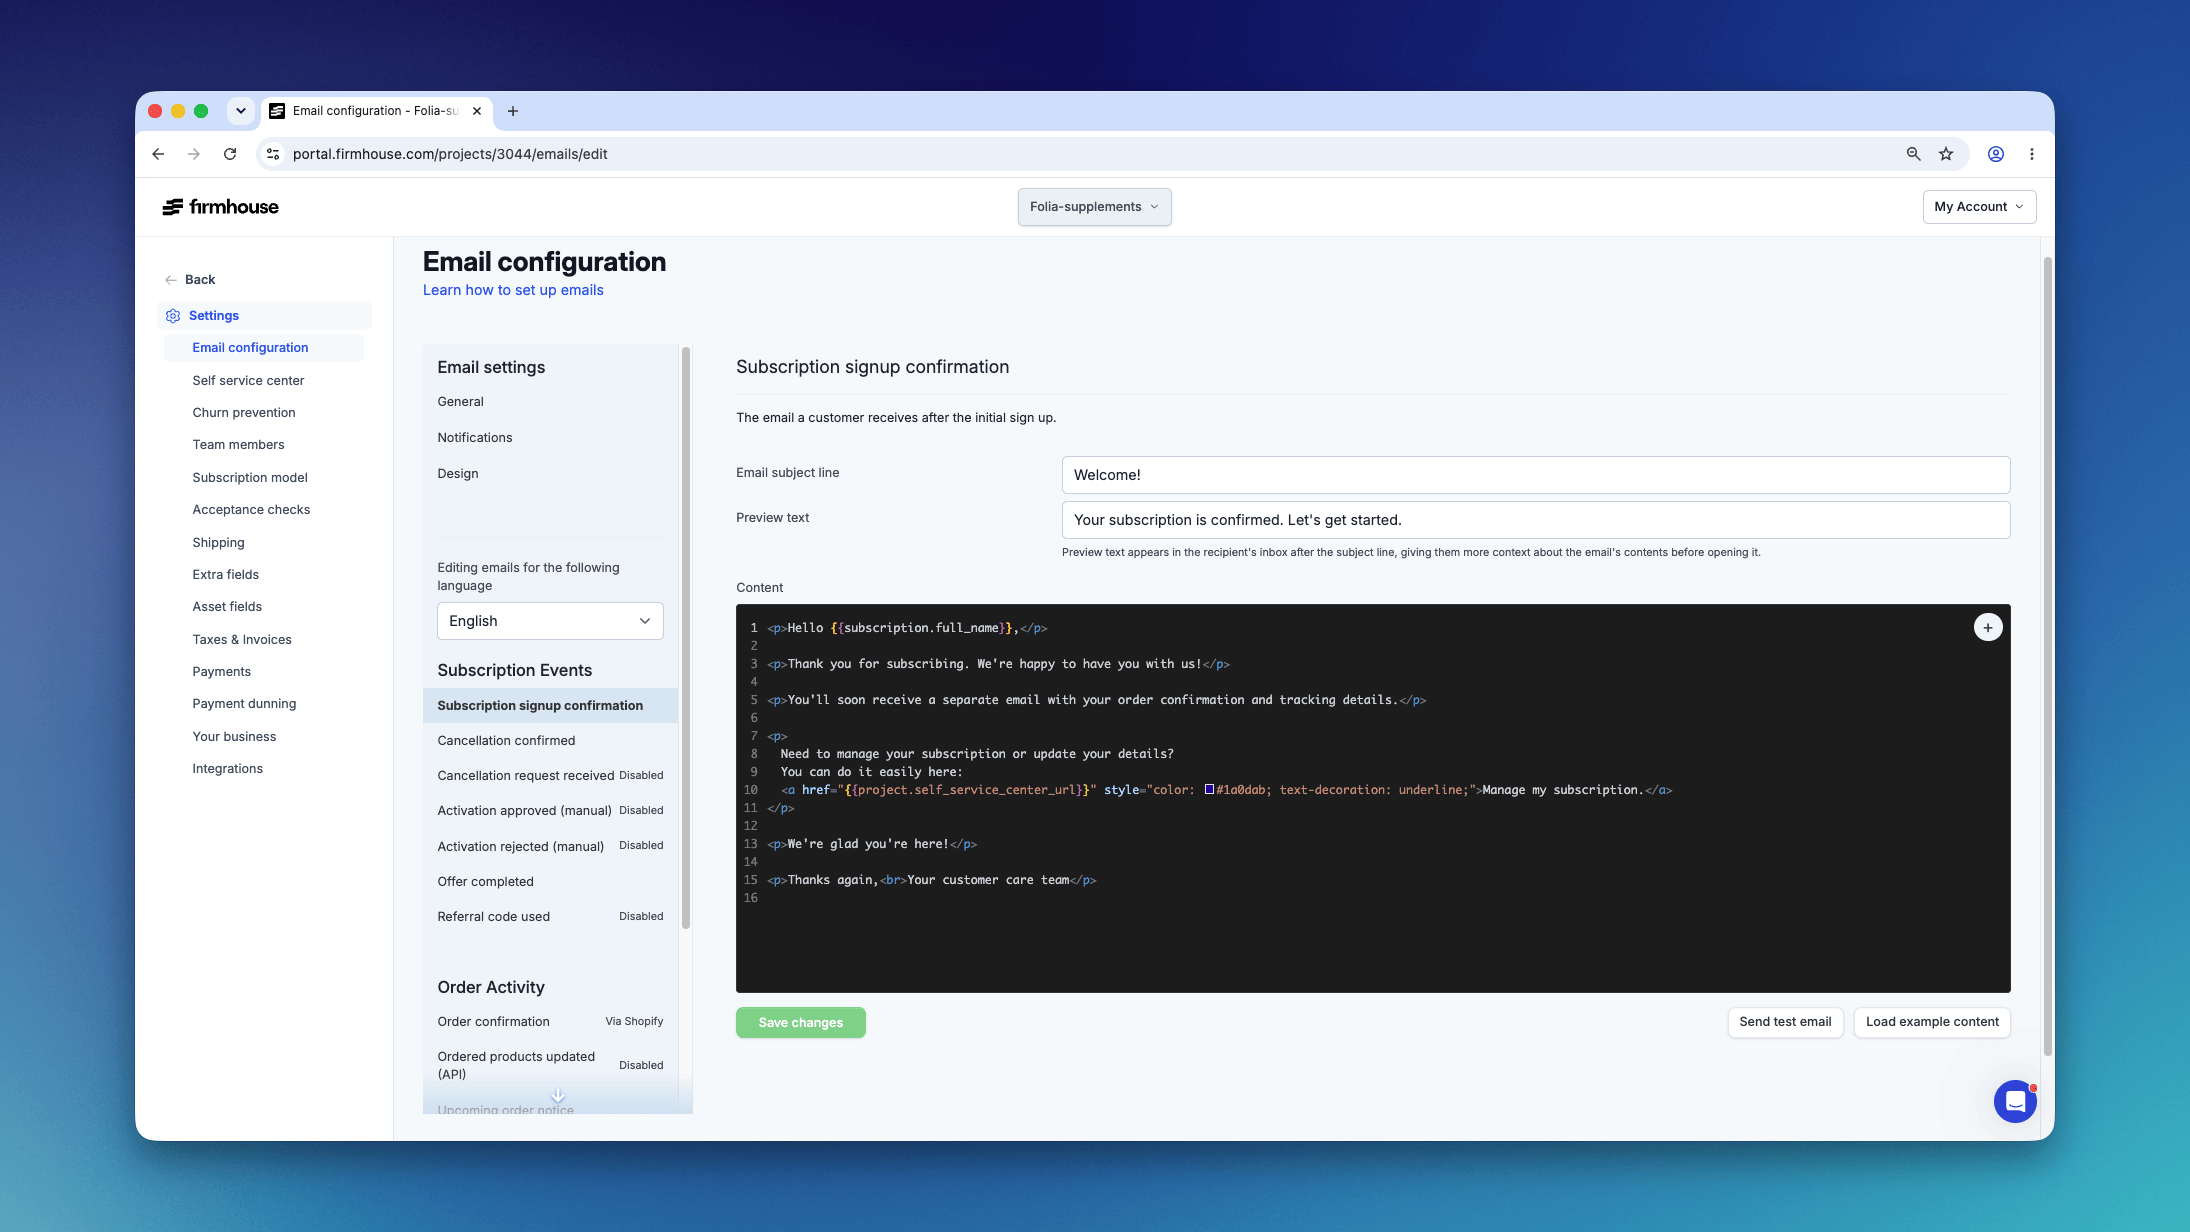Click the Back link in sidebar
2190x1232 pixels.
click(x=200, y=280)
